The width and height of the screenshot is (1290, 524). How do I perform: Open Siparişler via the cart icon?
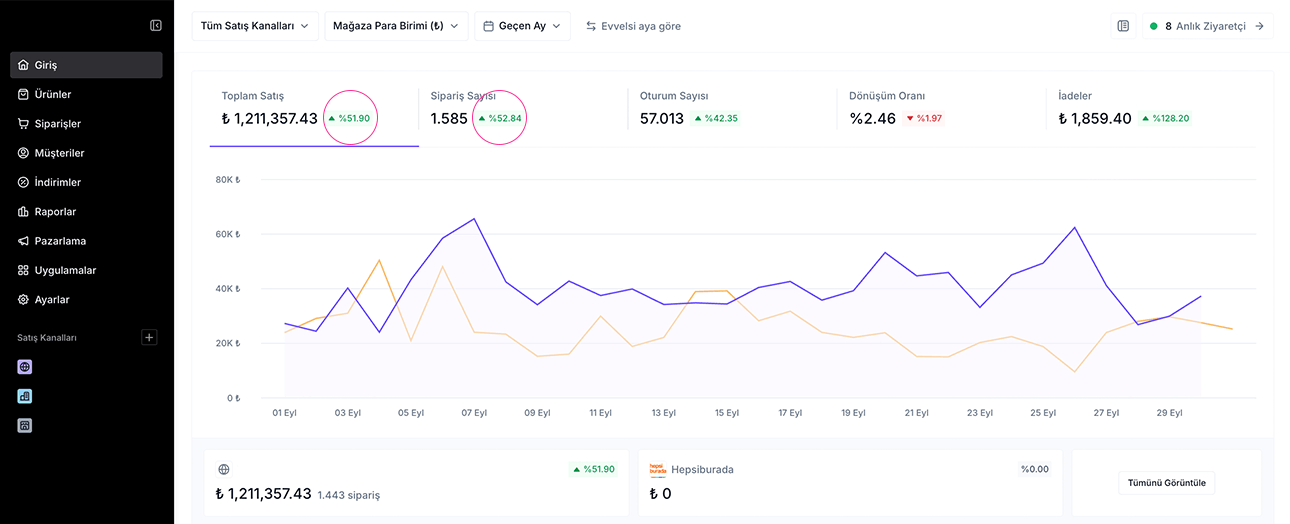[x=24, y=124]
